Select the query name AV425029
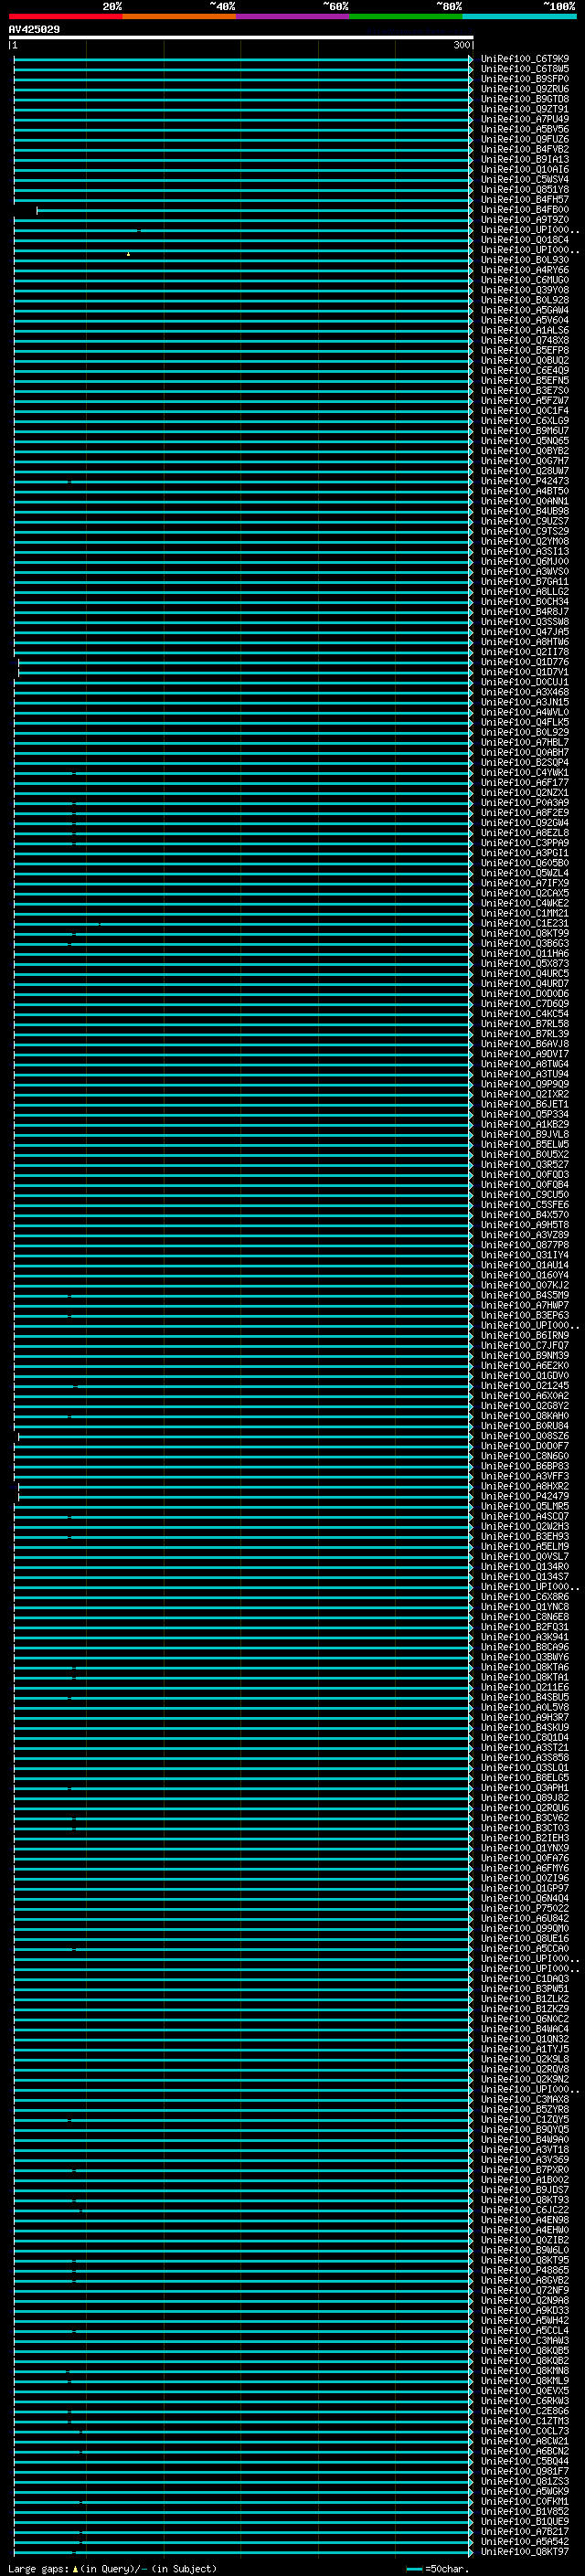585x2576 pixels. (x=34, y=30)
